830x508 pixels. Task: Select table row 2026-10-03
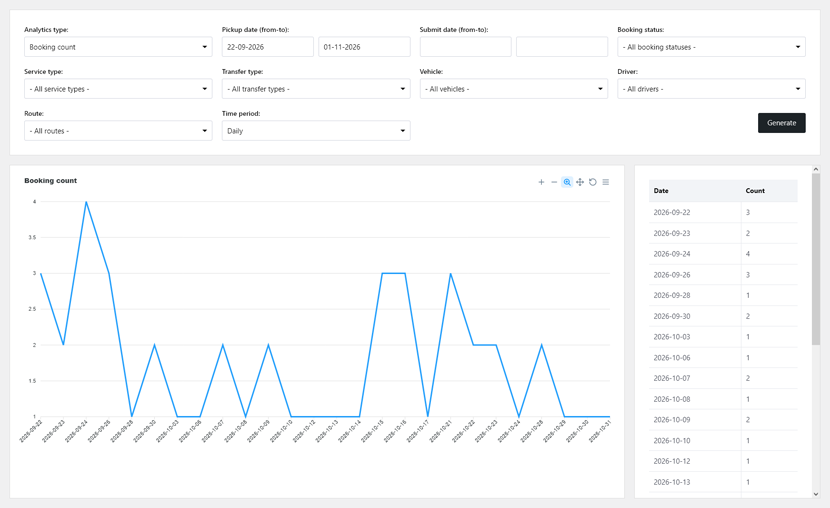click(x=723, y=337)
